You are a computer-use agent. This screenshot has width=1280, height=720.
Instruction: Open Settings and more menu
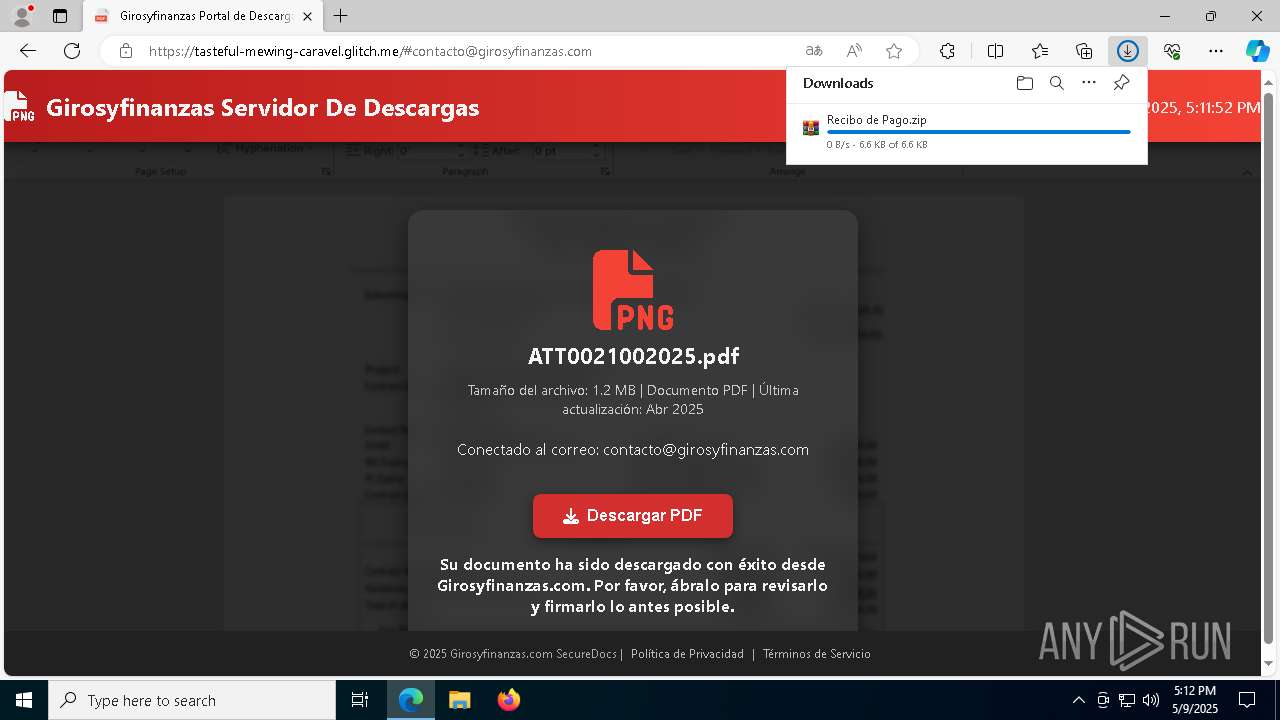[x=1216, y=51]
